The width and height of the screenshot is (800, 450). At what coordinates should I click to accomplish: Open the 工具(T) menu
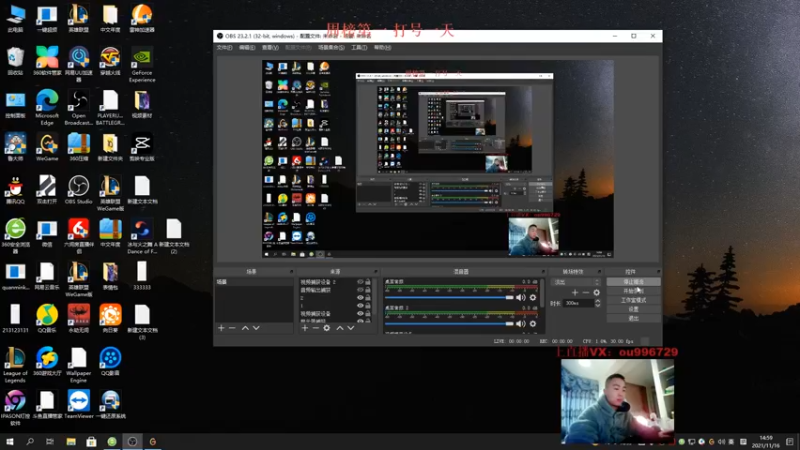tap(359, 47)
